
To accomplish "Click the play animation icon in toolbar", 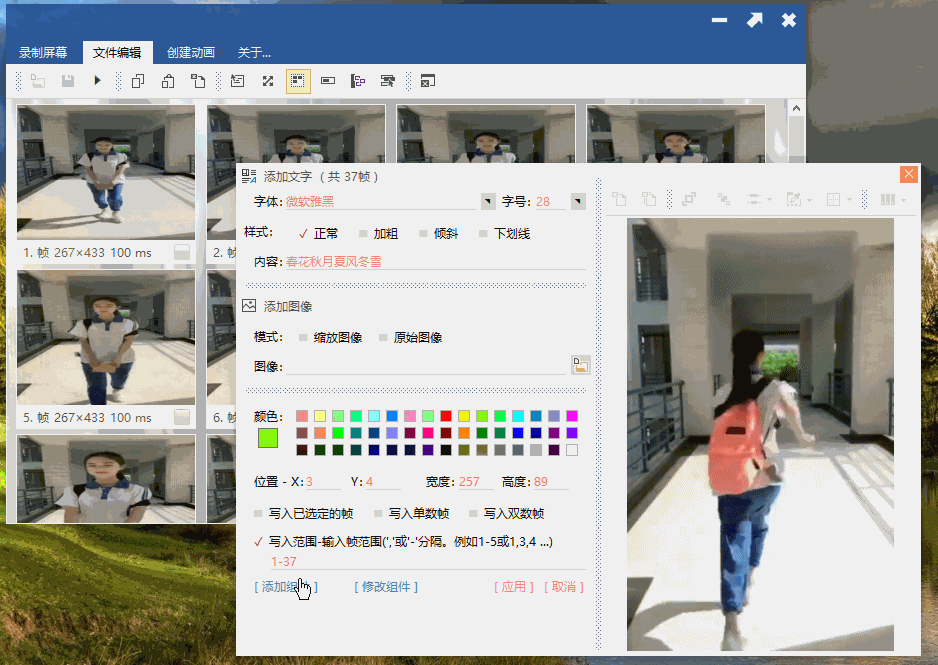I will 98,80.
